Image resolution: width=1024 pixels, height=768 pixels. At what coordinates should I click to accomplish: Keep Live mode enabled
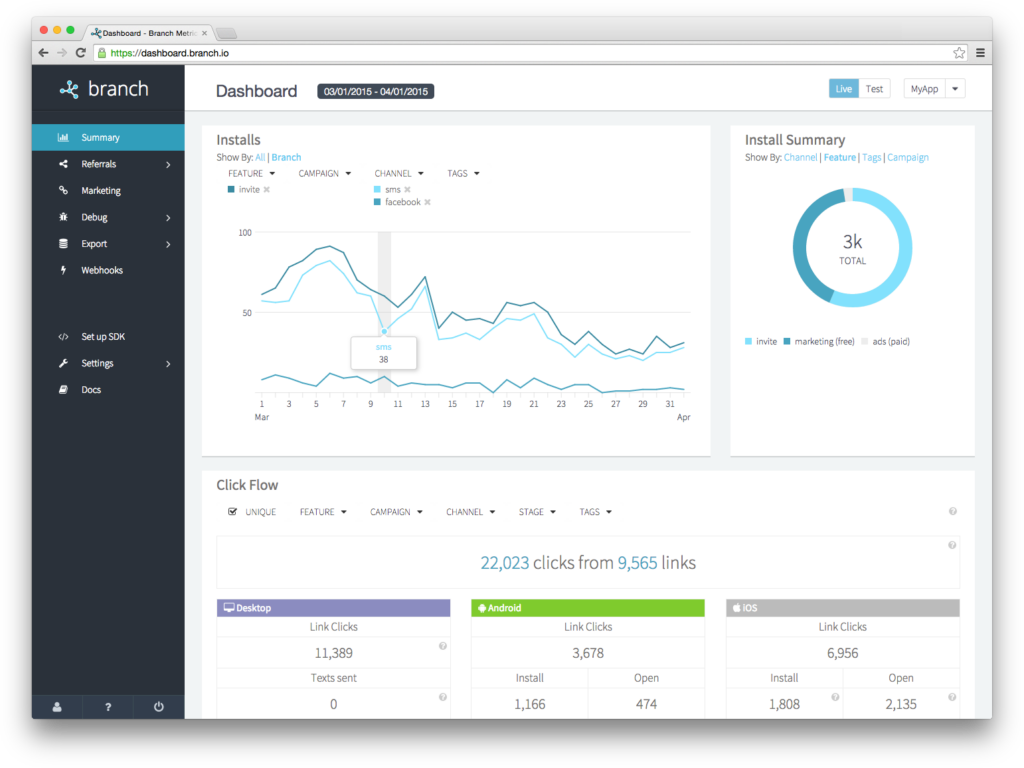(843, 88)
